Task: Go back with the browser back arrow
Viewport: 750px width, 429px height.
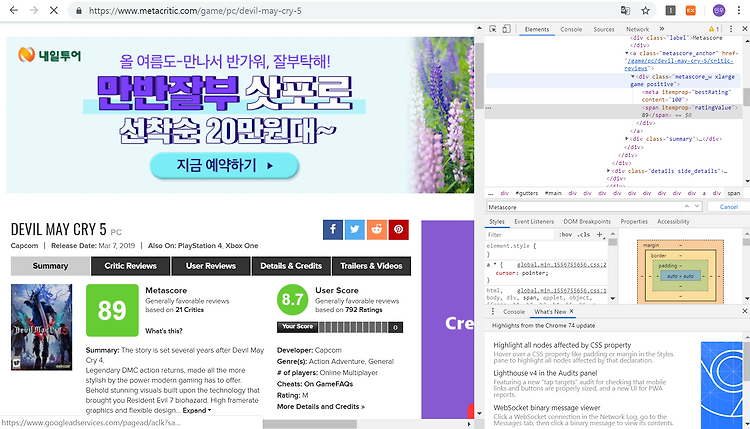Action: [x=14, y=10]
